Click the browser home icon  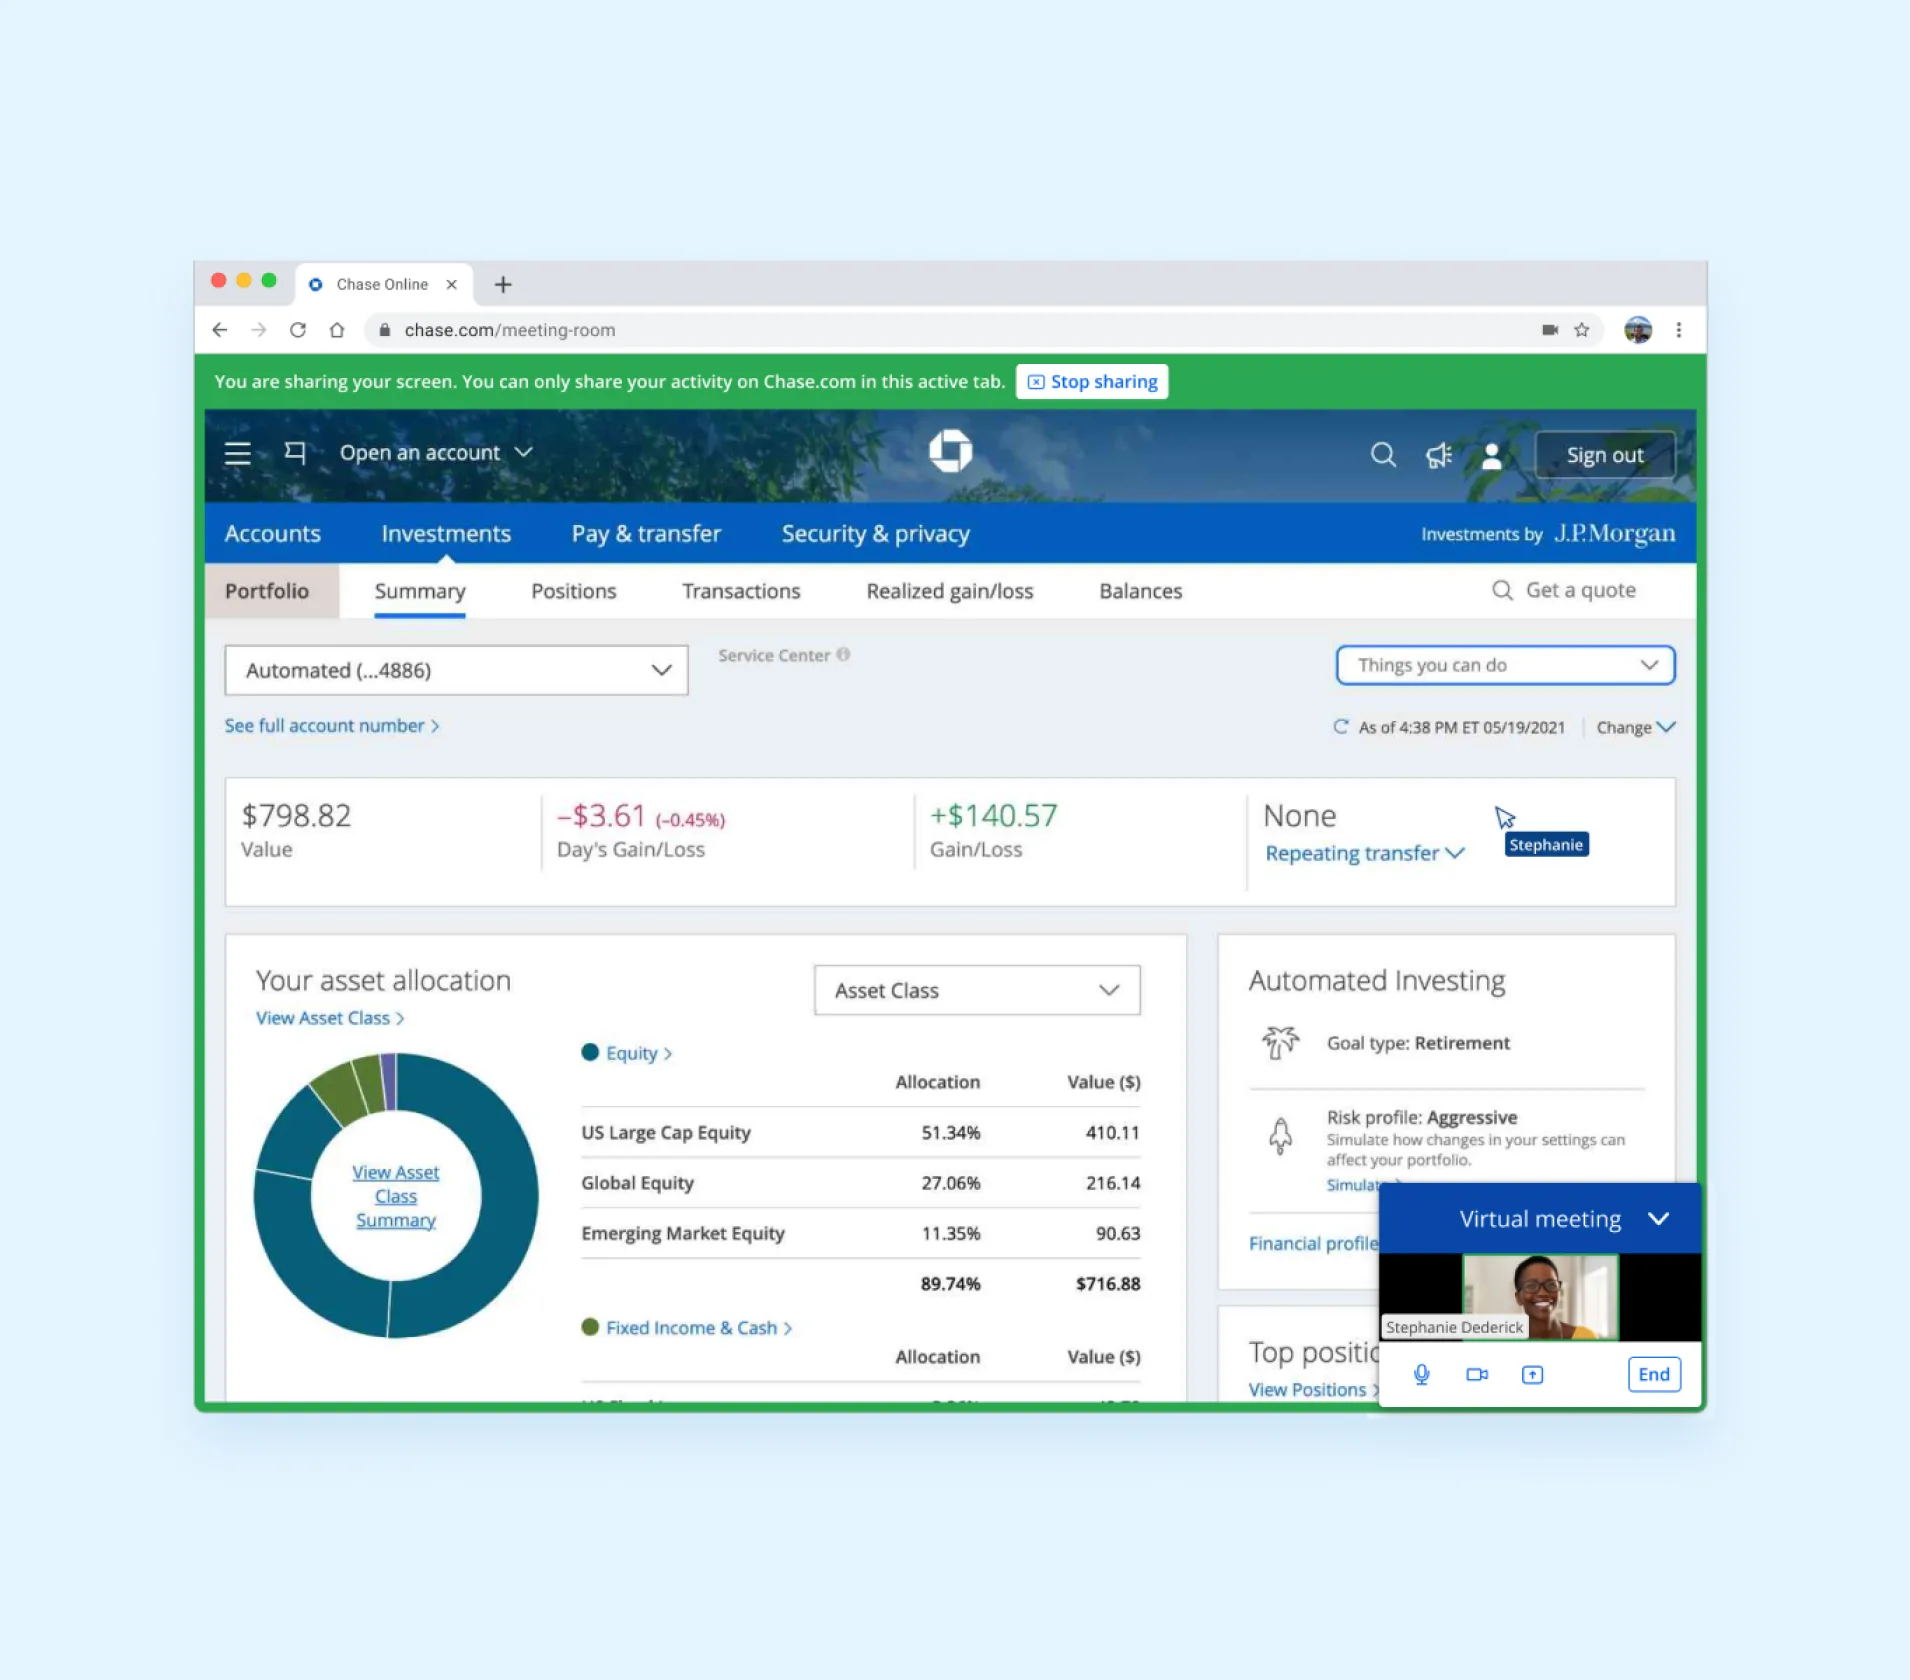coord(337,330)
